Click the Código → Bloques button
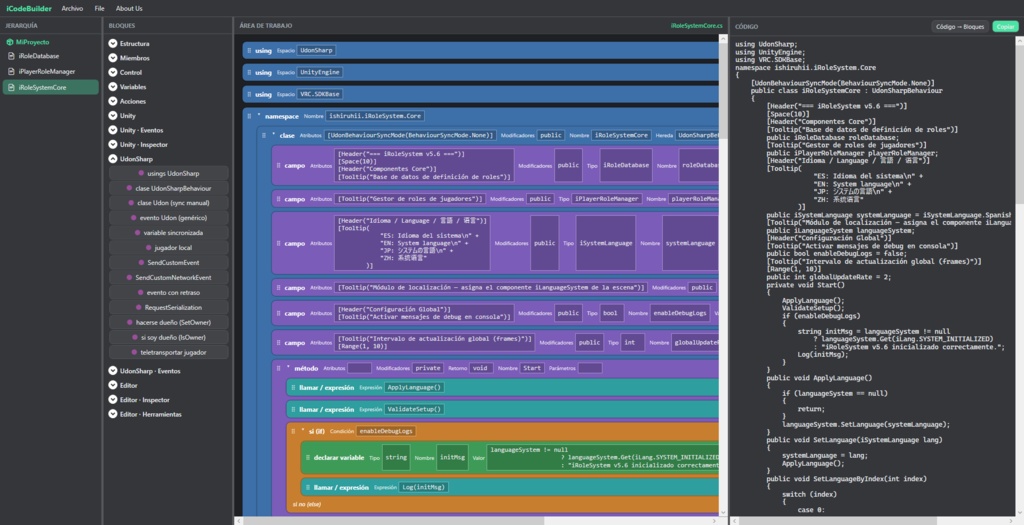The image size is (1024, 525). point(959,27)
